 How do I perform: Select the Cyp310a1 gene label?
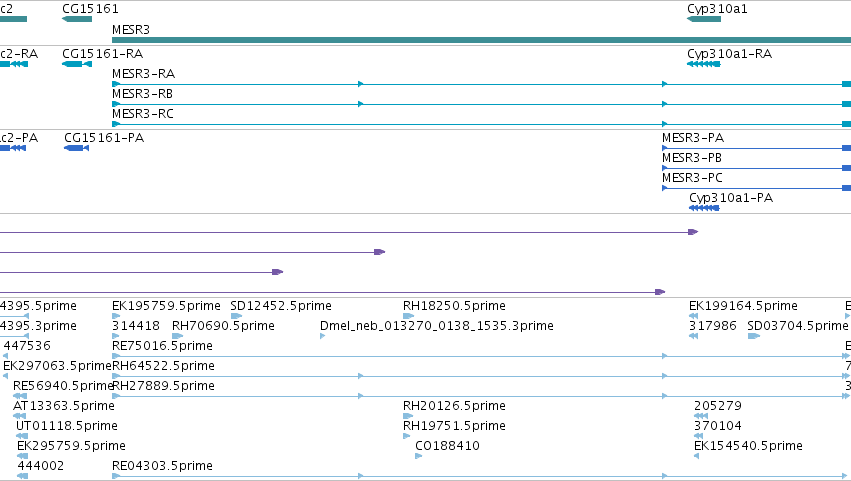pos(717,9)
